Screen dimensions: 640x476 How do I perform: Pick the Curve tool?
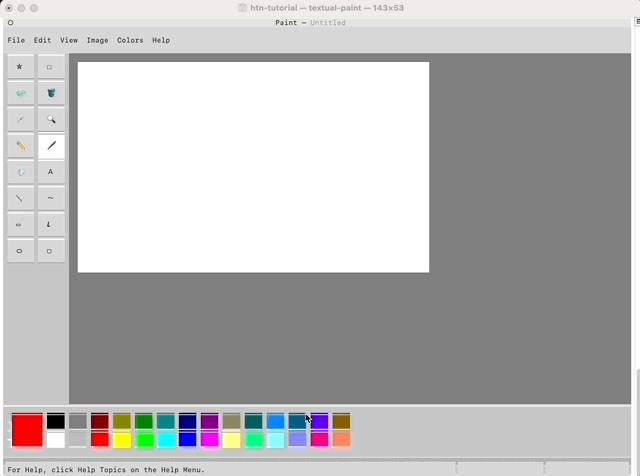[x=50, y=198]
